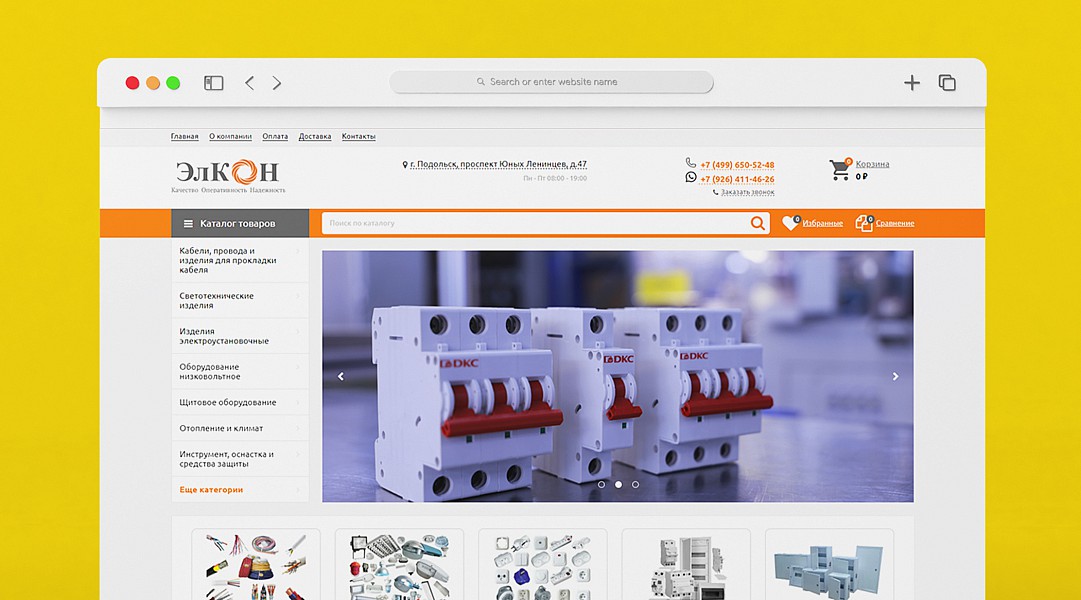Select the first slider dot indicator
Viewport: 1081px width, 600px height.
tap(601, 484)
